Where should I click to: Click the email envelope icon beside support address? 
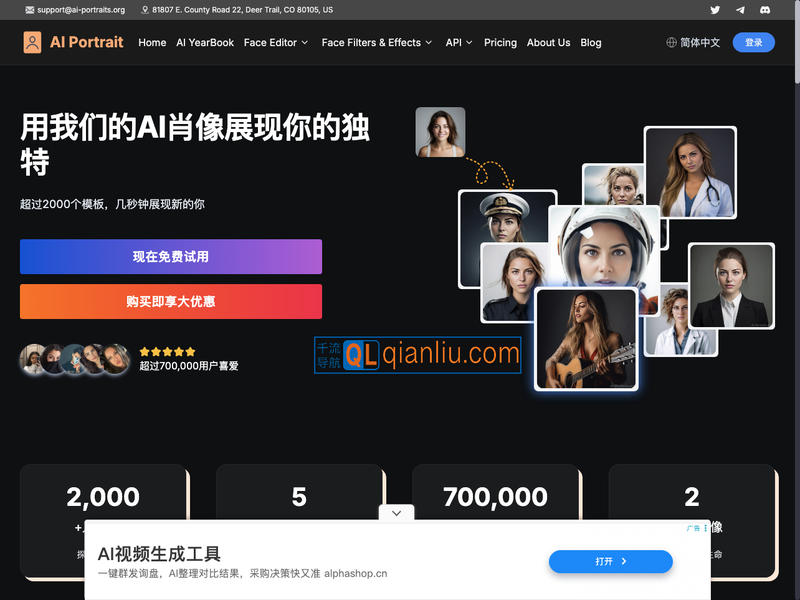pos(27,9)
